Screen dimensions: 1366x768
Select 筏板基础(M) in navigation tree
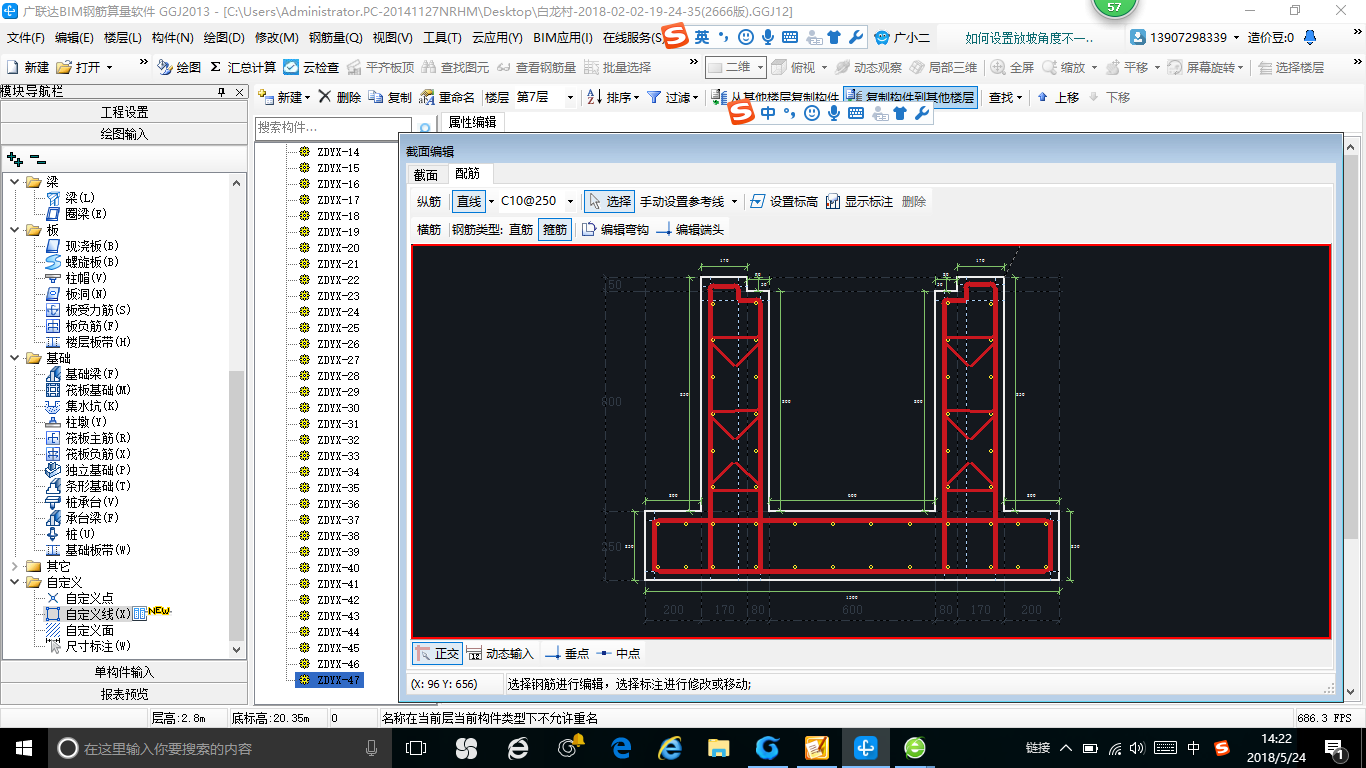(88, 390)
